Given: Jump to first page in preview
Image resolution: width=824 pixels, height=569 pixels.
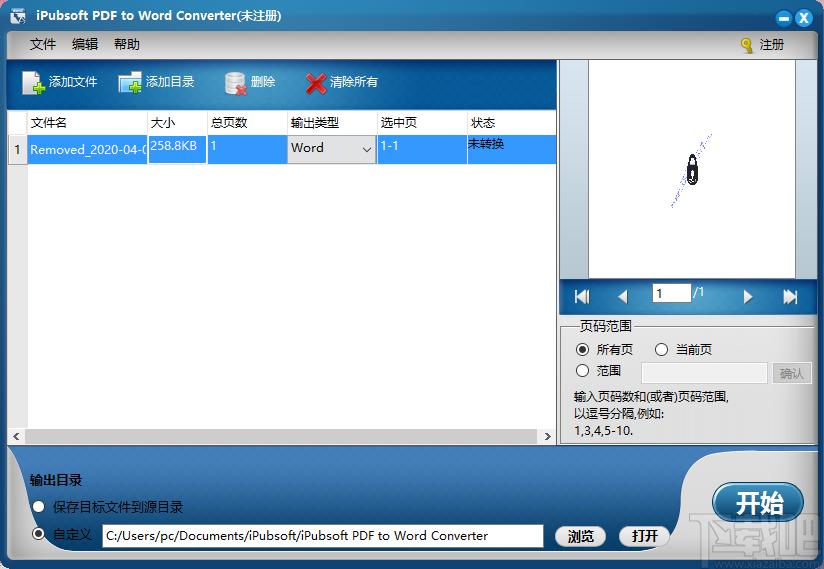Looking at the screenshot, I should pyautogui.click(x=582, y=297).
